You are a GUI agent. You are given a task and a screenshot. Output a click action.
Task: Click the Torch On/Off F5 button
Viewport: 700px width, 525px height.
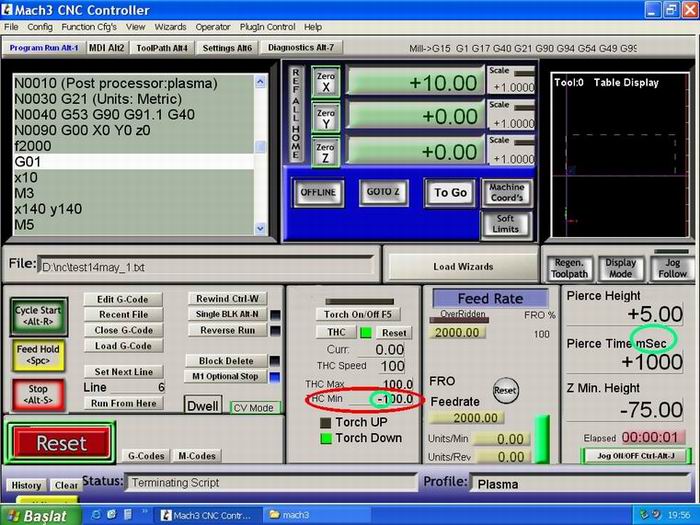pyautogui.click(x=358, y=315)
